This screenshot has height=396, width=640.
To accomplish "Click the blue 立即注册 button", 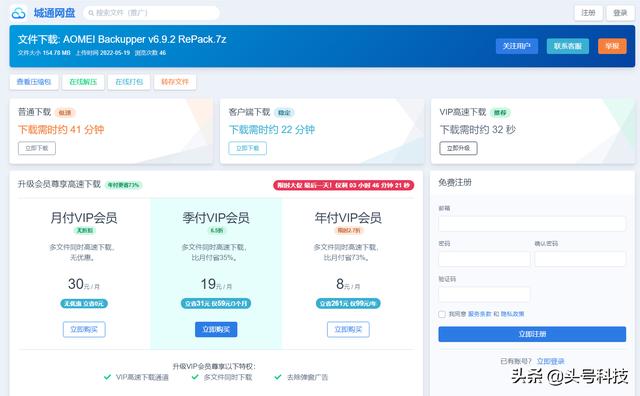I will [532, 334].
